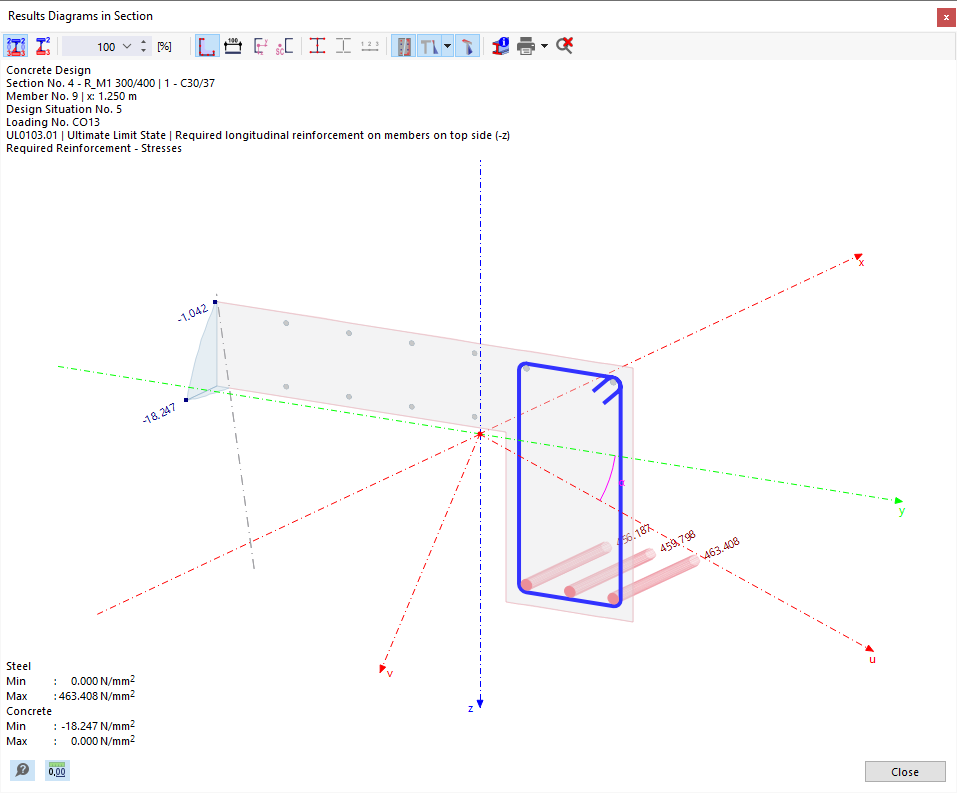Click the 'Design Situation No. 5' text
The image size is (957, 793).
(x=63, y=109)
